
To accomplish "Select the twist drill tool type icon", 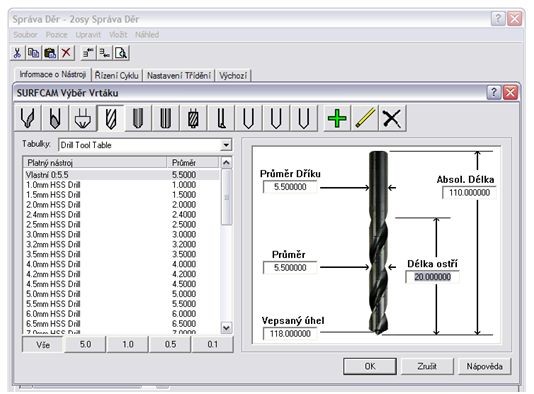I will tap(110, 119).
